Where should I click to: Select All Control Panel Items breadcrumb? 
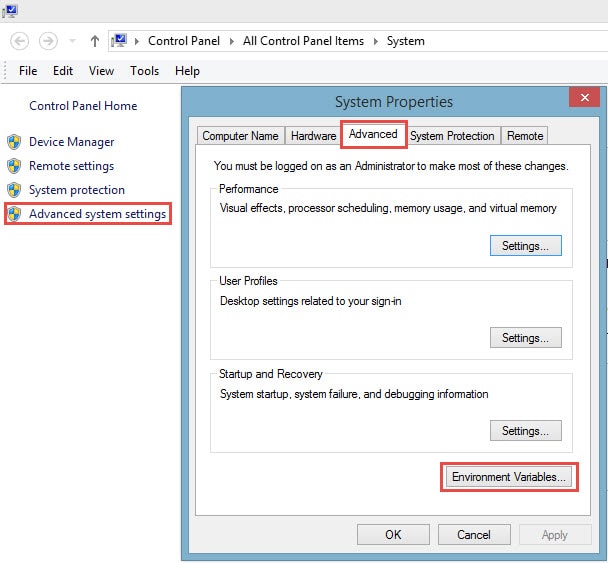[303, 41]
